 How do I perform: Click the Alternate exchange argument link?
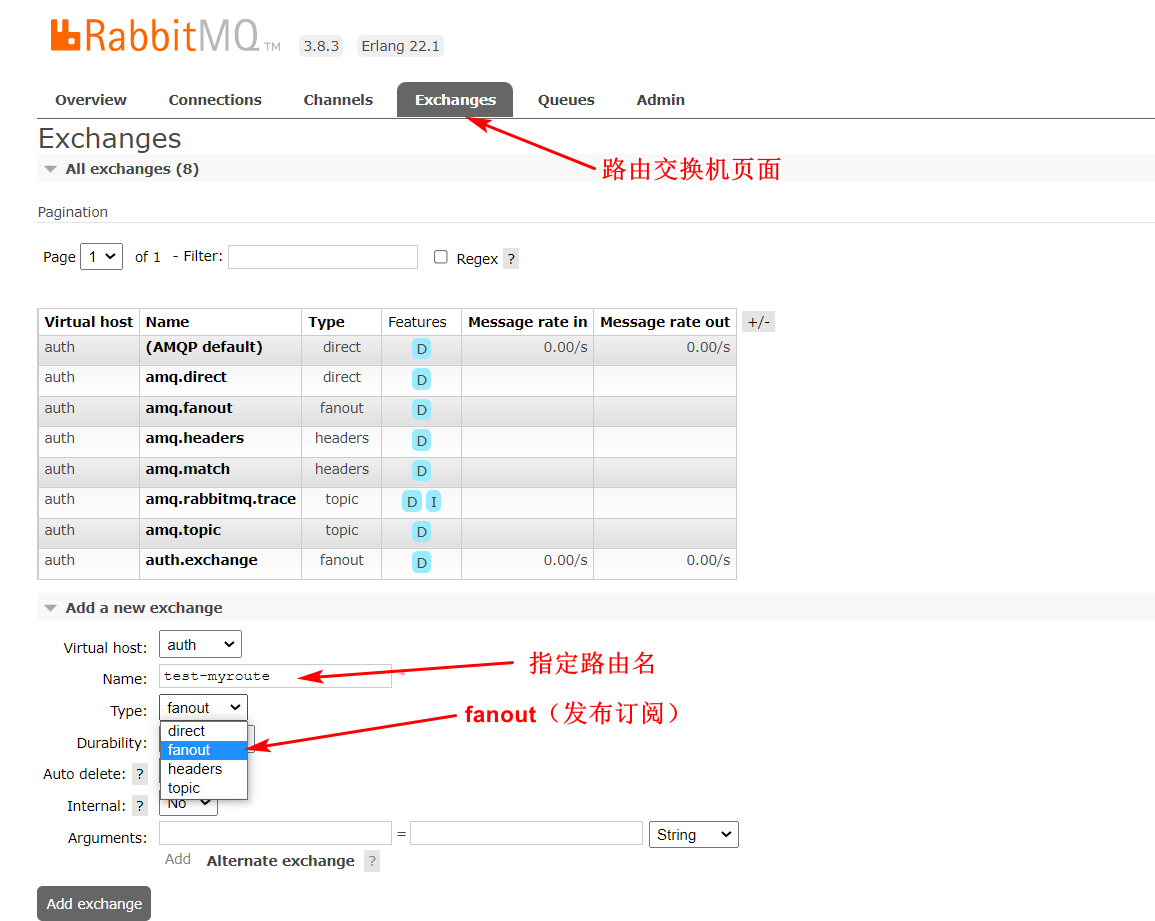tap(281, 861)
